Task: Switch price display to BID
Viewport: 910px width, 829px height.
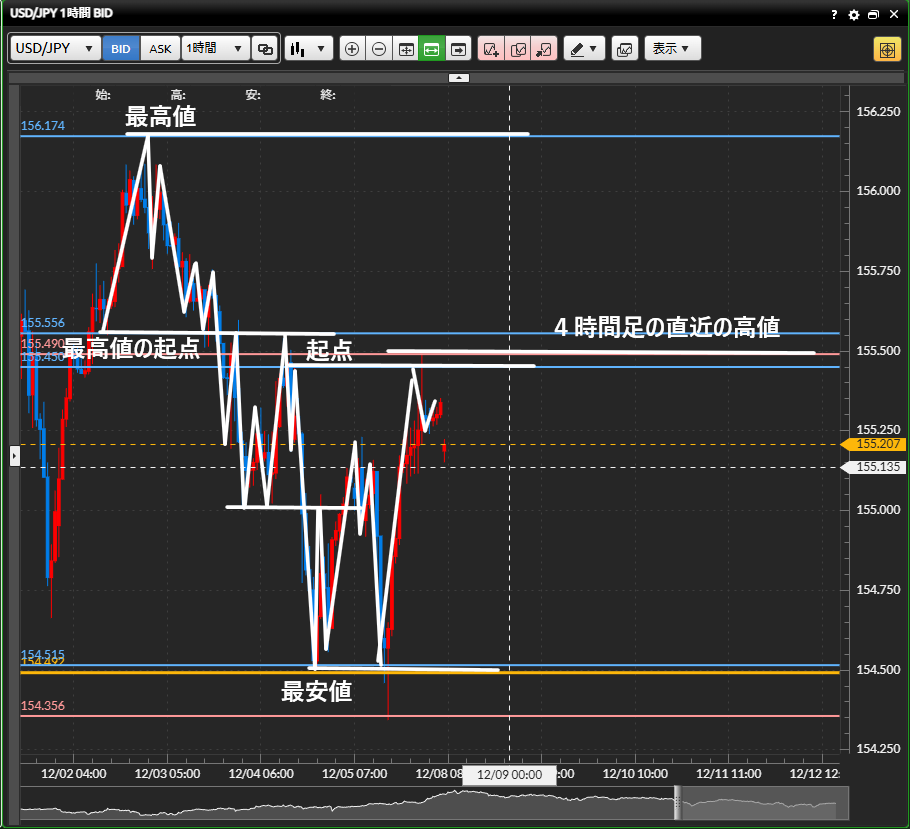Action: pyautogui.click(x=121, y=48)
